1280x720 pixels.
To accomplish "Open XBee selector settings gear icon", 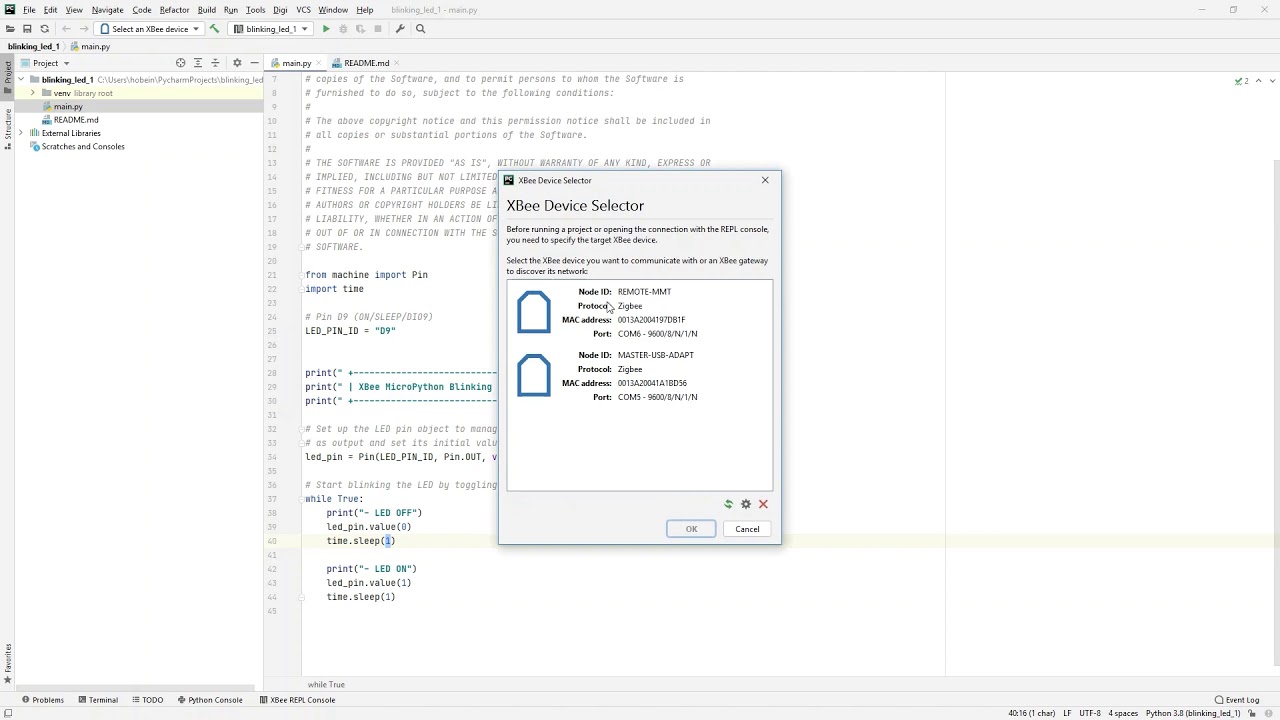I will pos(746,504).
